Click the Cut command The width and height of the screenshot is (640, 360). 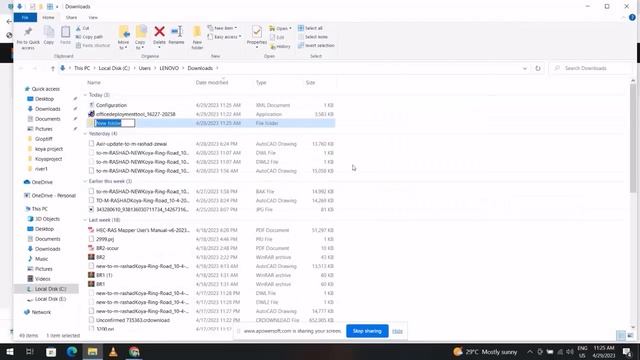(x=82, y=28)
